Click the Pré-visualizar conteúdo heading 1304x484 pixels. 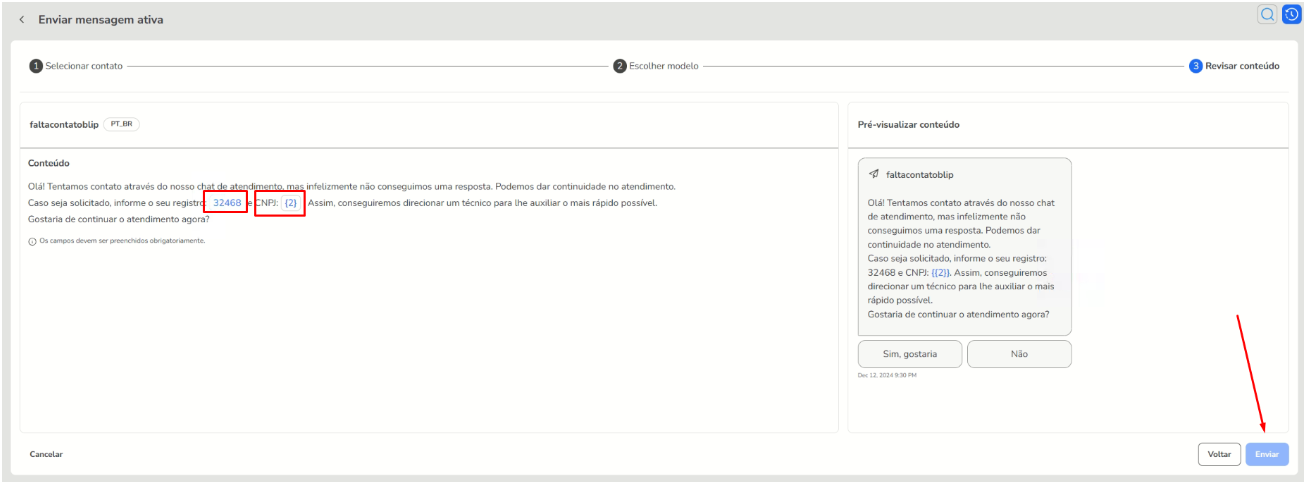click(x=908, y=125)
